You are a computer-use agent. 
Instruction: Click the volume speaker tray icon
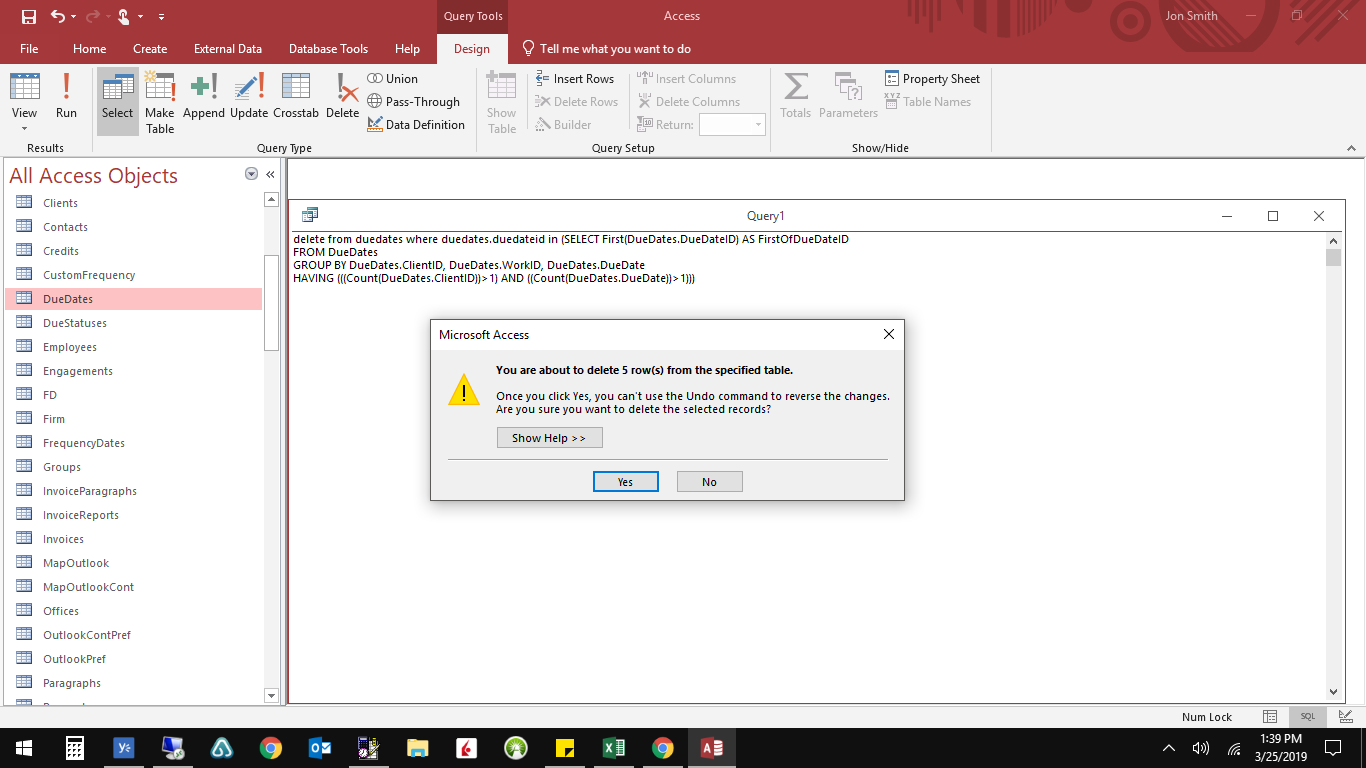coord(1201,748)
